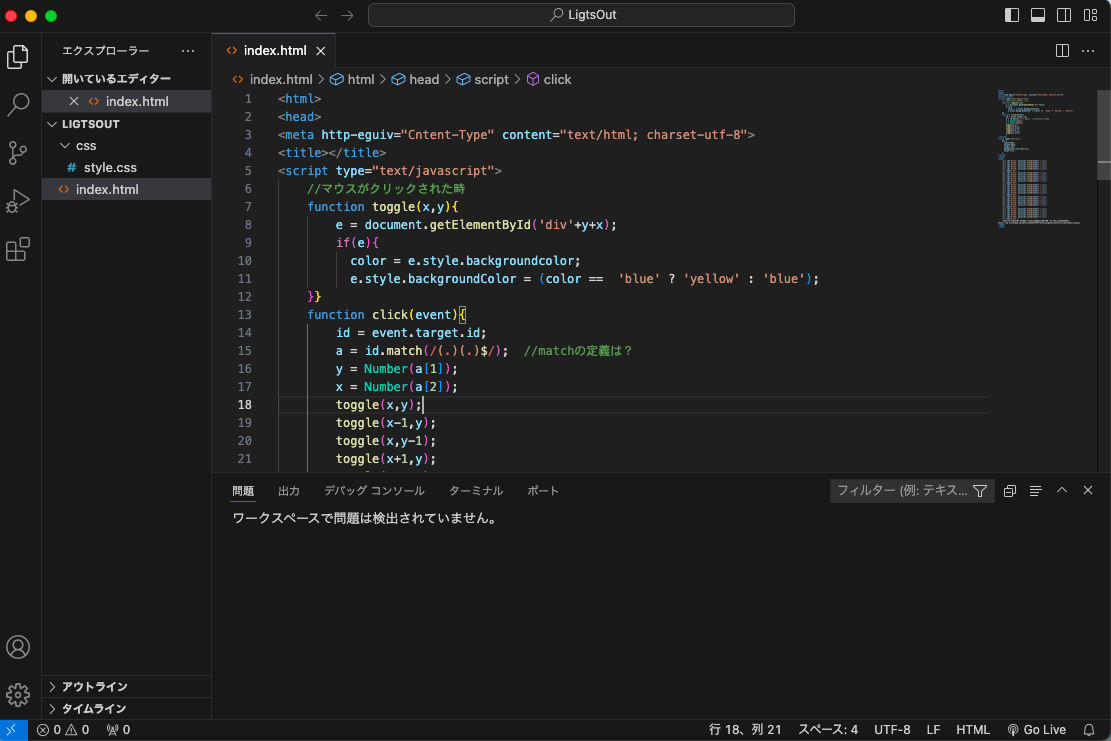Open style.css from the explorer tree
The width and height of the screenshot is (1111, 741).
tap(110, 168)
